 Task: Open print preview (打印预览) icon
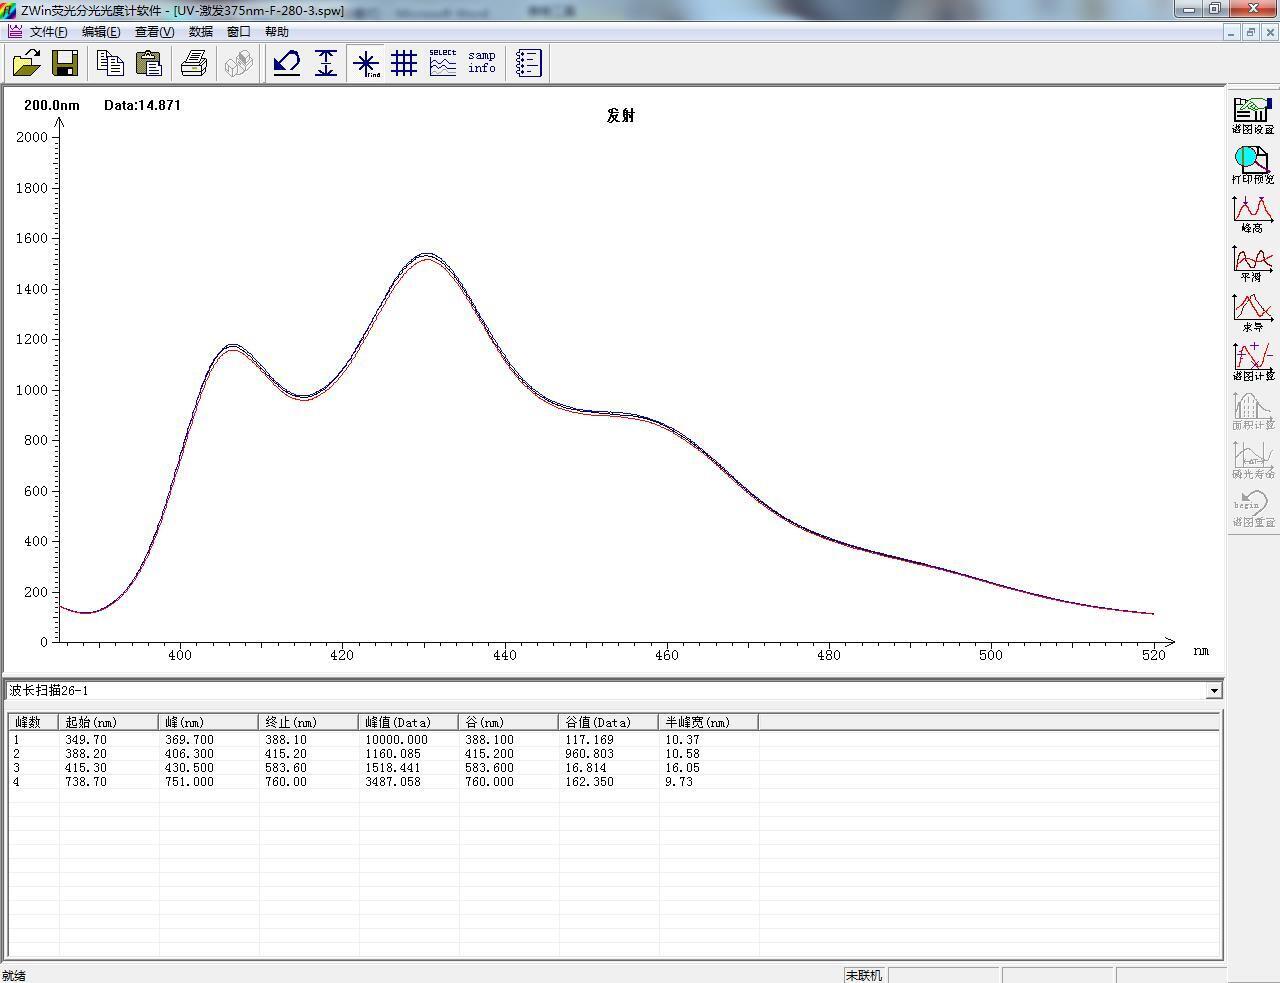[1253, 165]
